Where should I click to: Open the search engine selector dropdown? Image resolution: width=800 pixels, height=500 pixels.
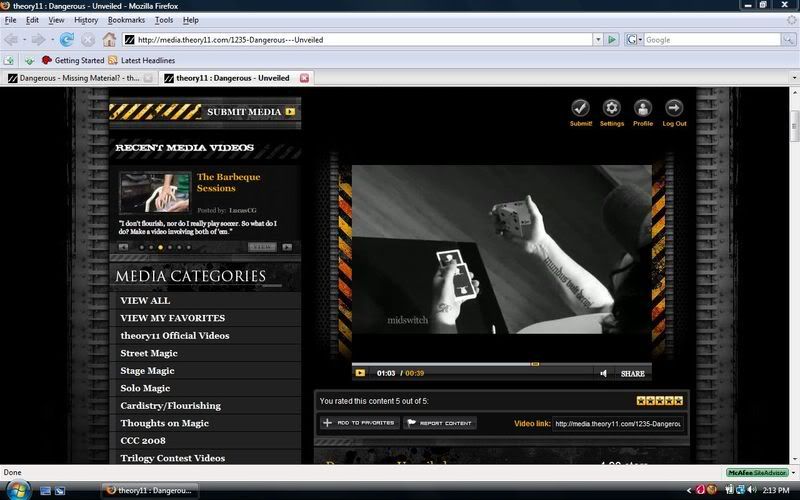(x=634, y=39)
